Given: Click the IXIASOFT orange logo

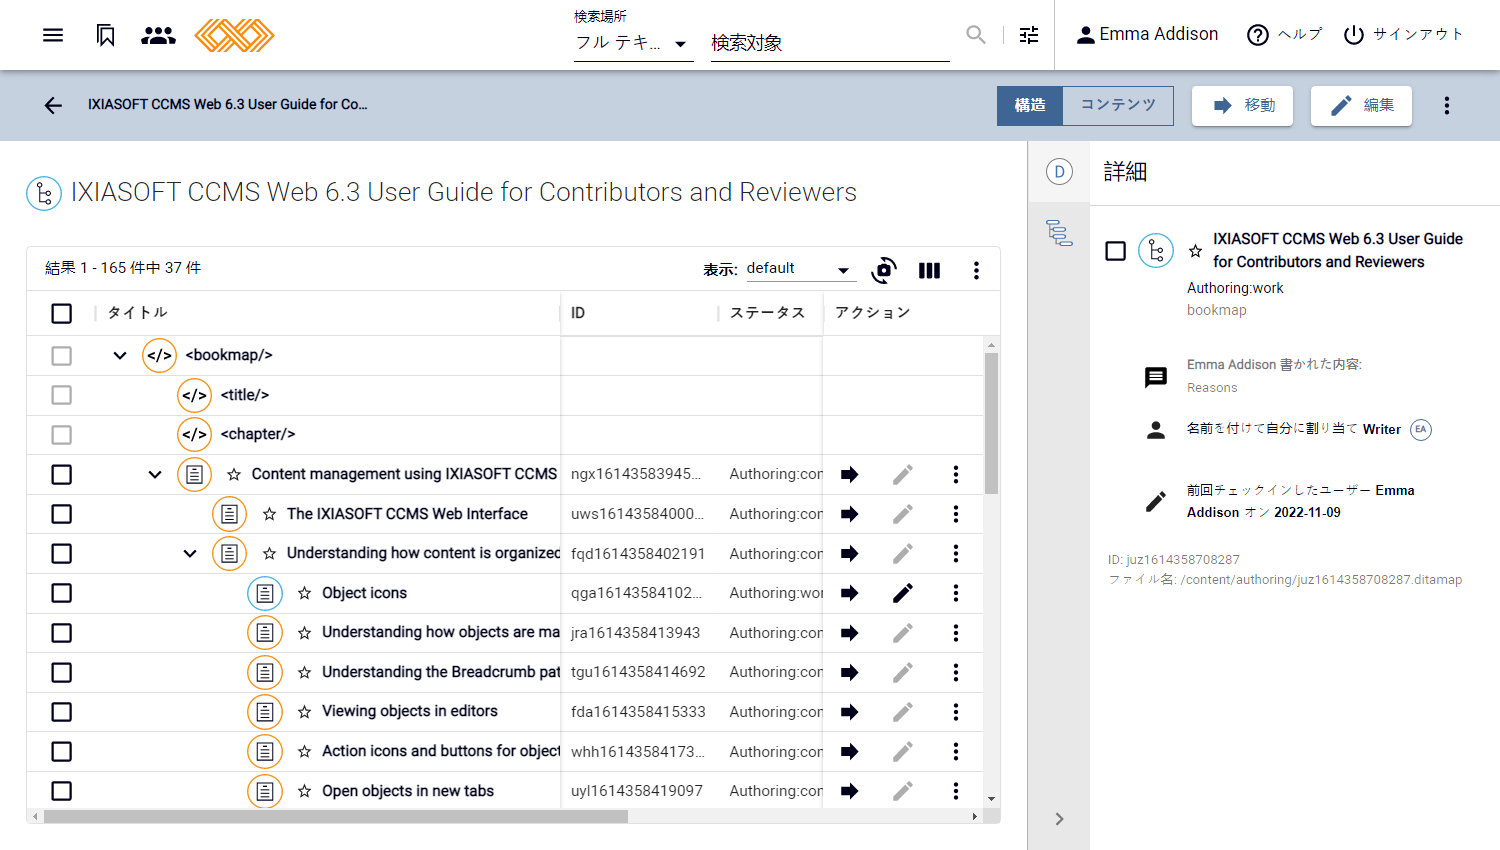Looking at the screenshot, I should click(234, 35).
